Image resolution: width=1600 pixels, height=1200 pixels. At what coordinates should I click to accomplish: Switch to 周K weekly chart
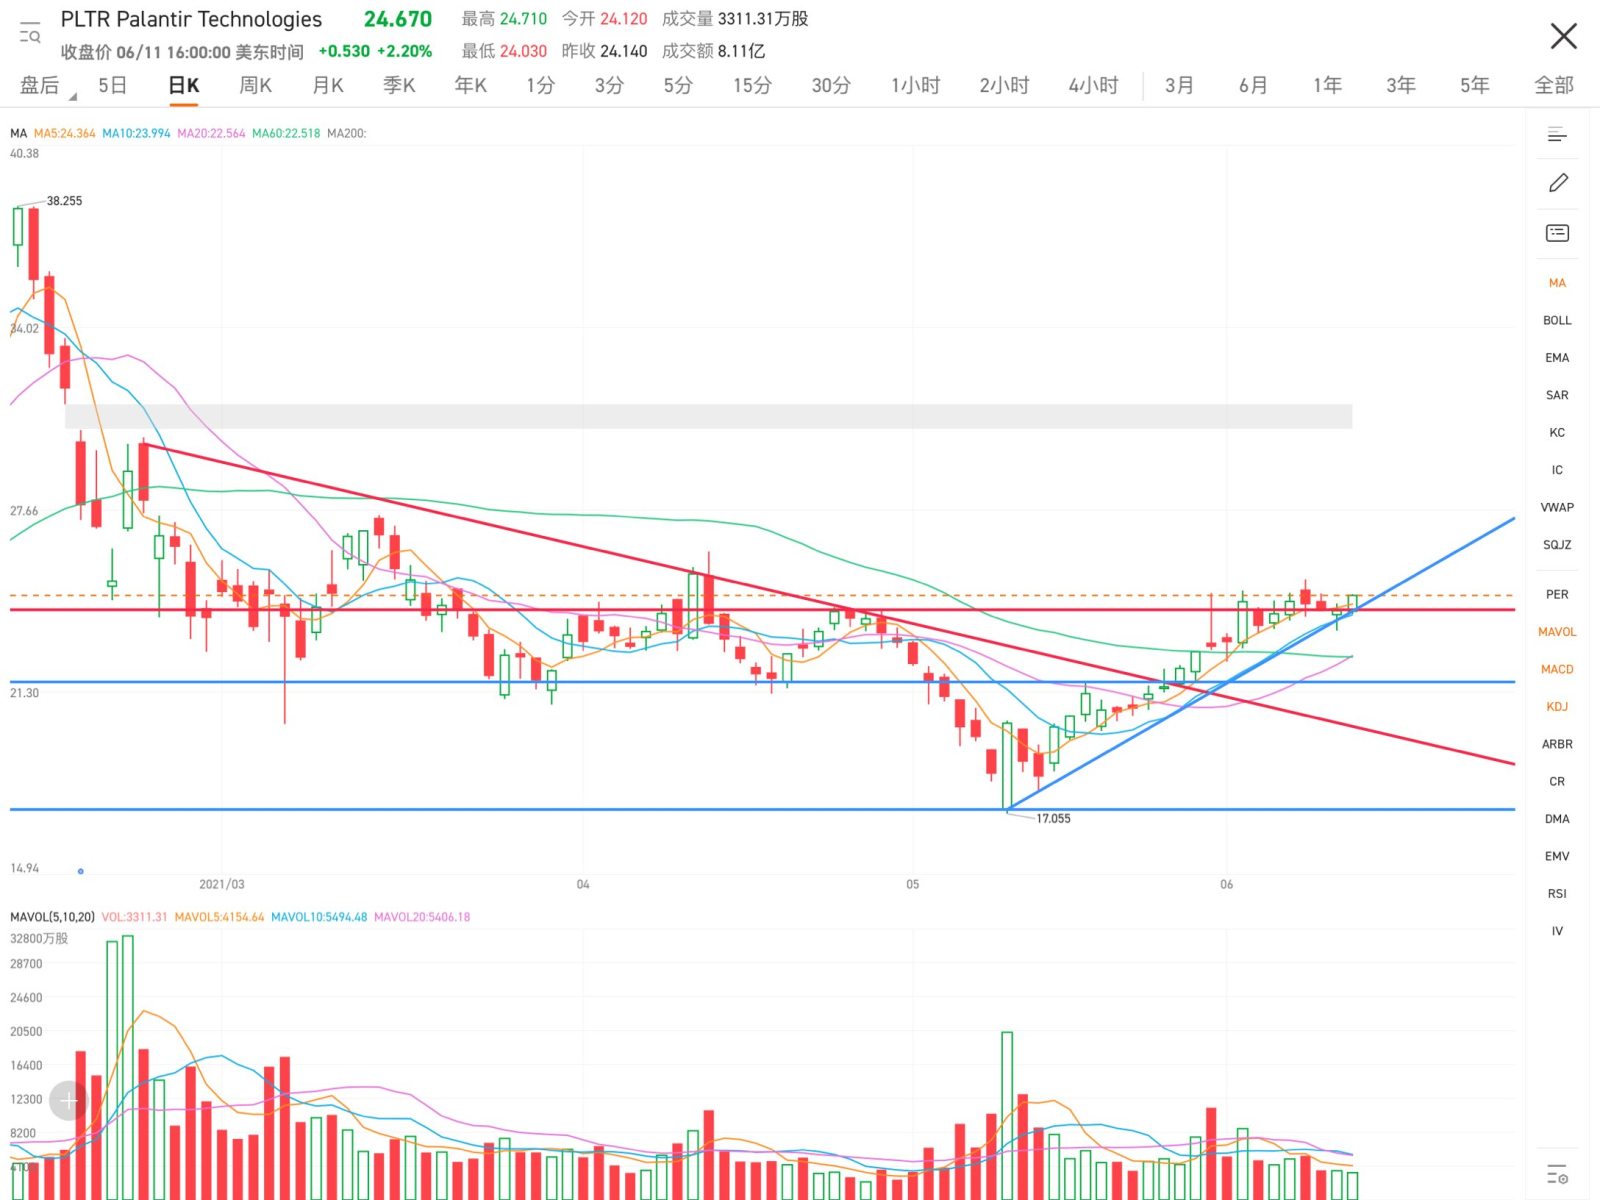point(256,86)
